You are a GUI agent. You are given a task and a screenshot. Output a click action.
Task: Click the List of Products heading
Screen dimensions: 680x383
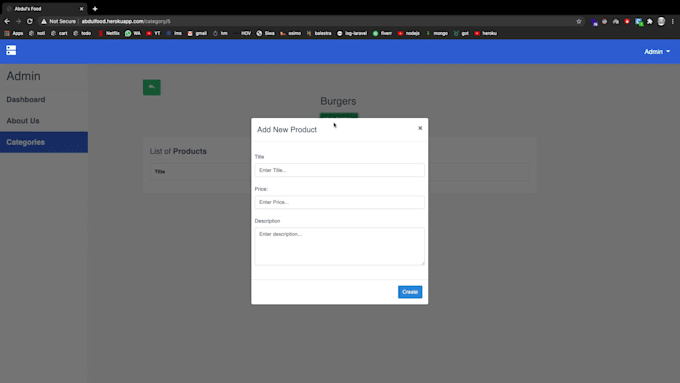point(178,151)
